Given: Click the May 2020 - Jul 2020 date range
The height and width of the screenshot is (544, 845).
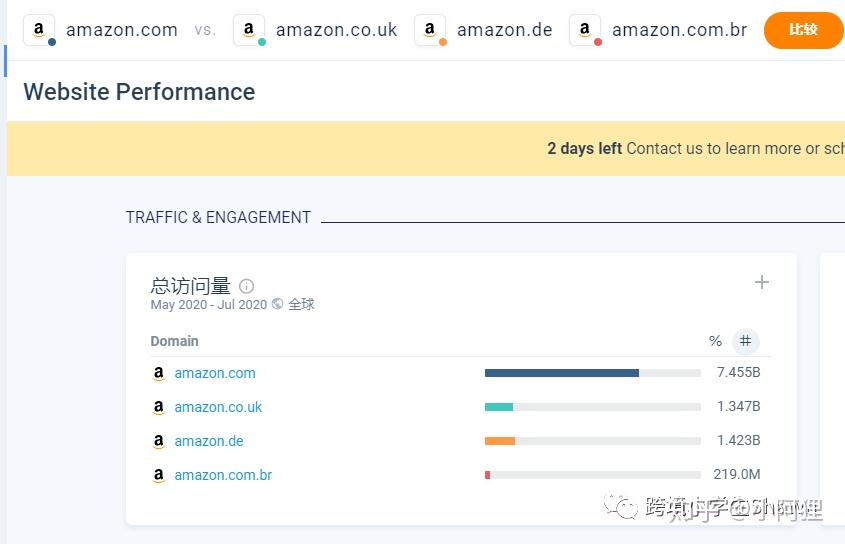Looking at the screenshot, I should [x=209, y=305].
